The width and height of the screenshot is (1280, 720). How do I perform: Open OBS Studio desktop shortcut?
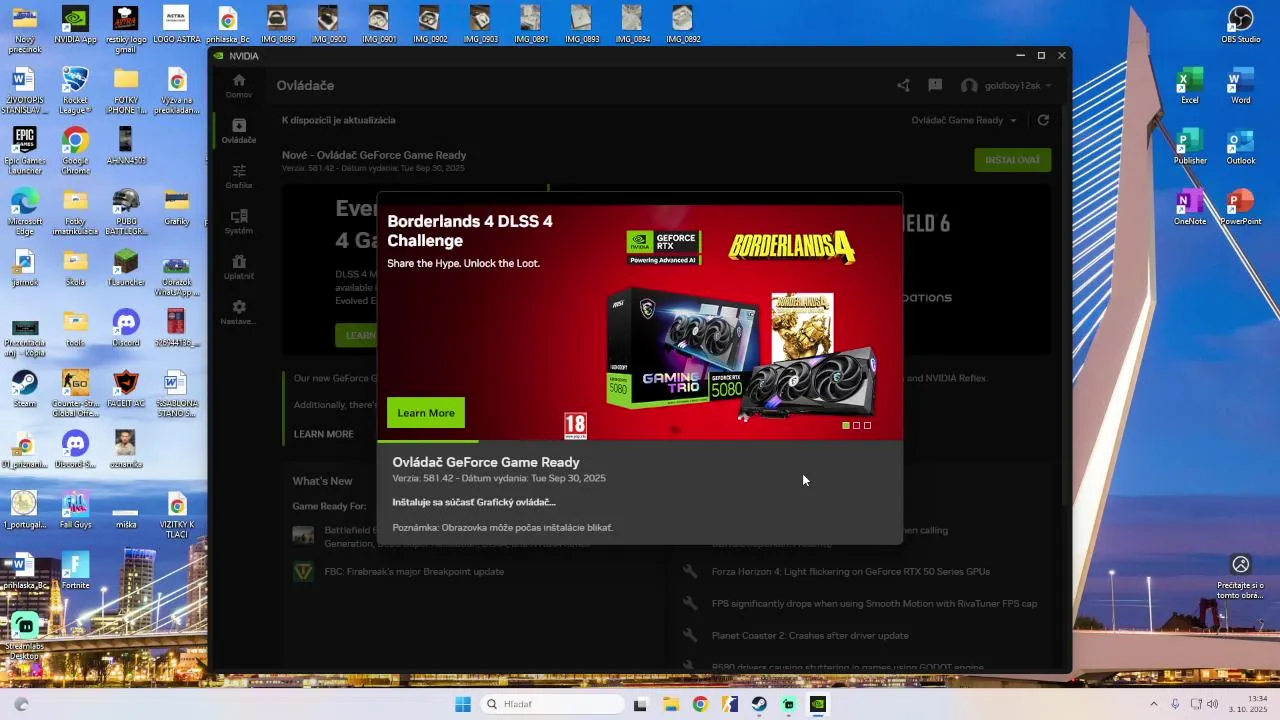tap(1241, 25)
